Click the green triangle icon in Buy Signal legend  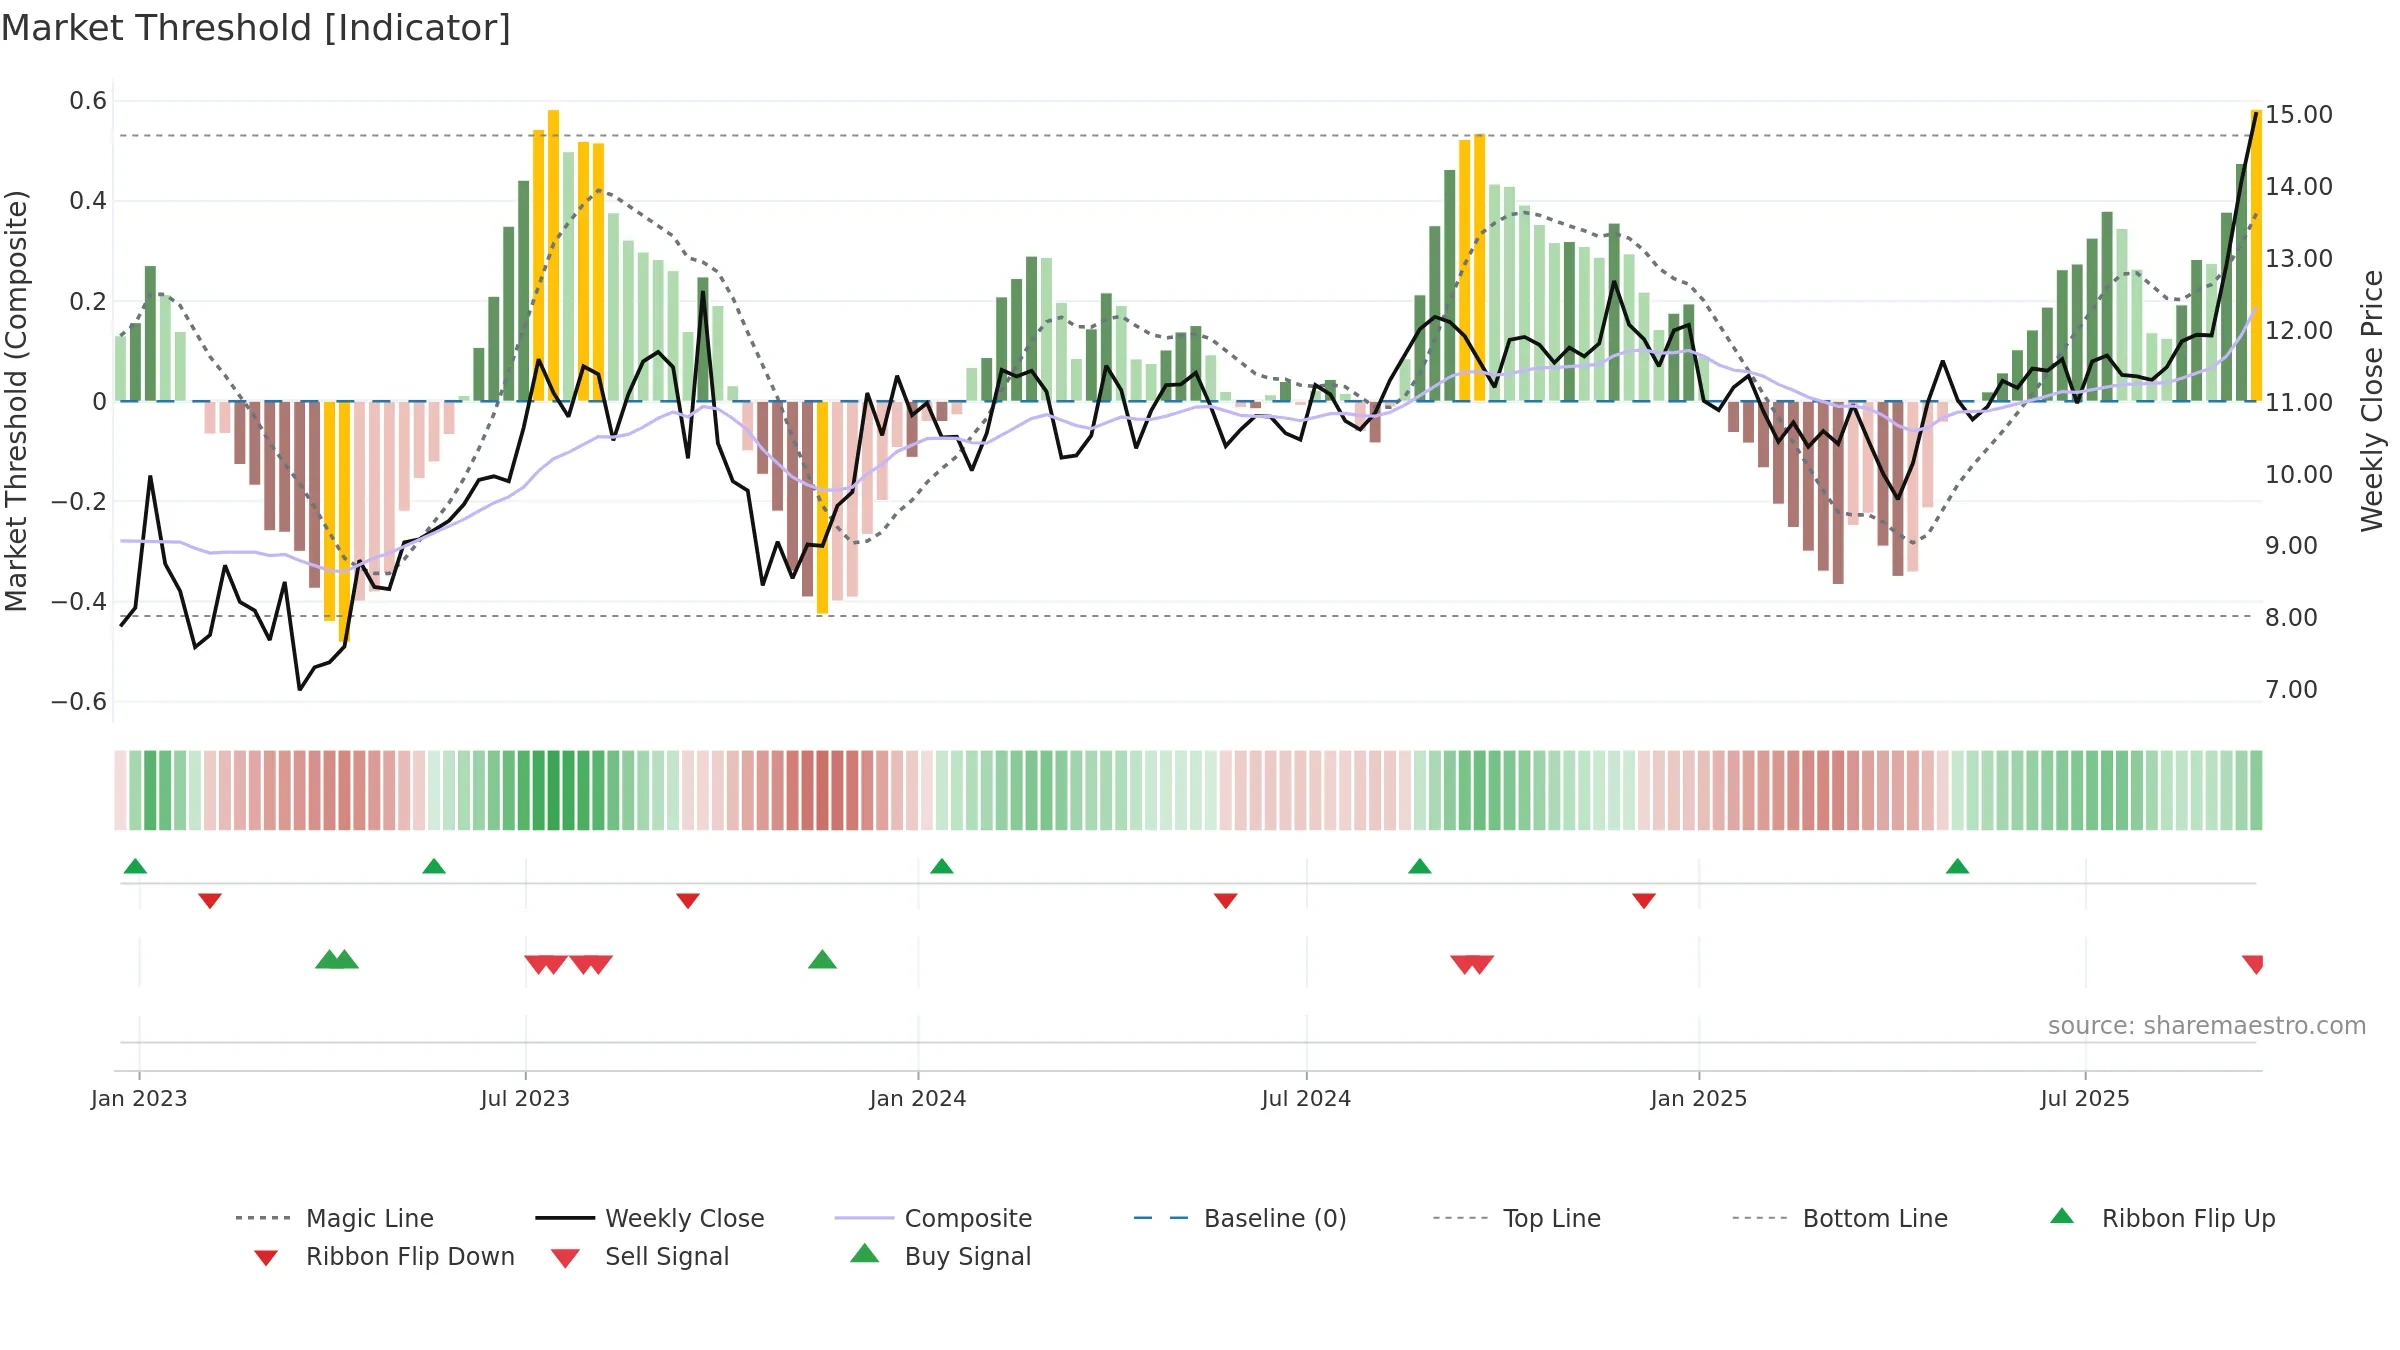point(865,1253)
